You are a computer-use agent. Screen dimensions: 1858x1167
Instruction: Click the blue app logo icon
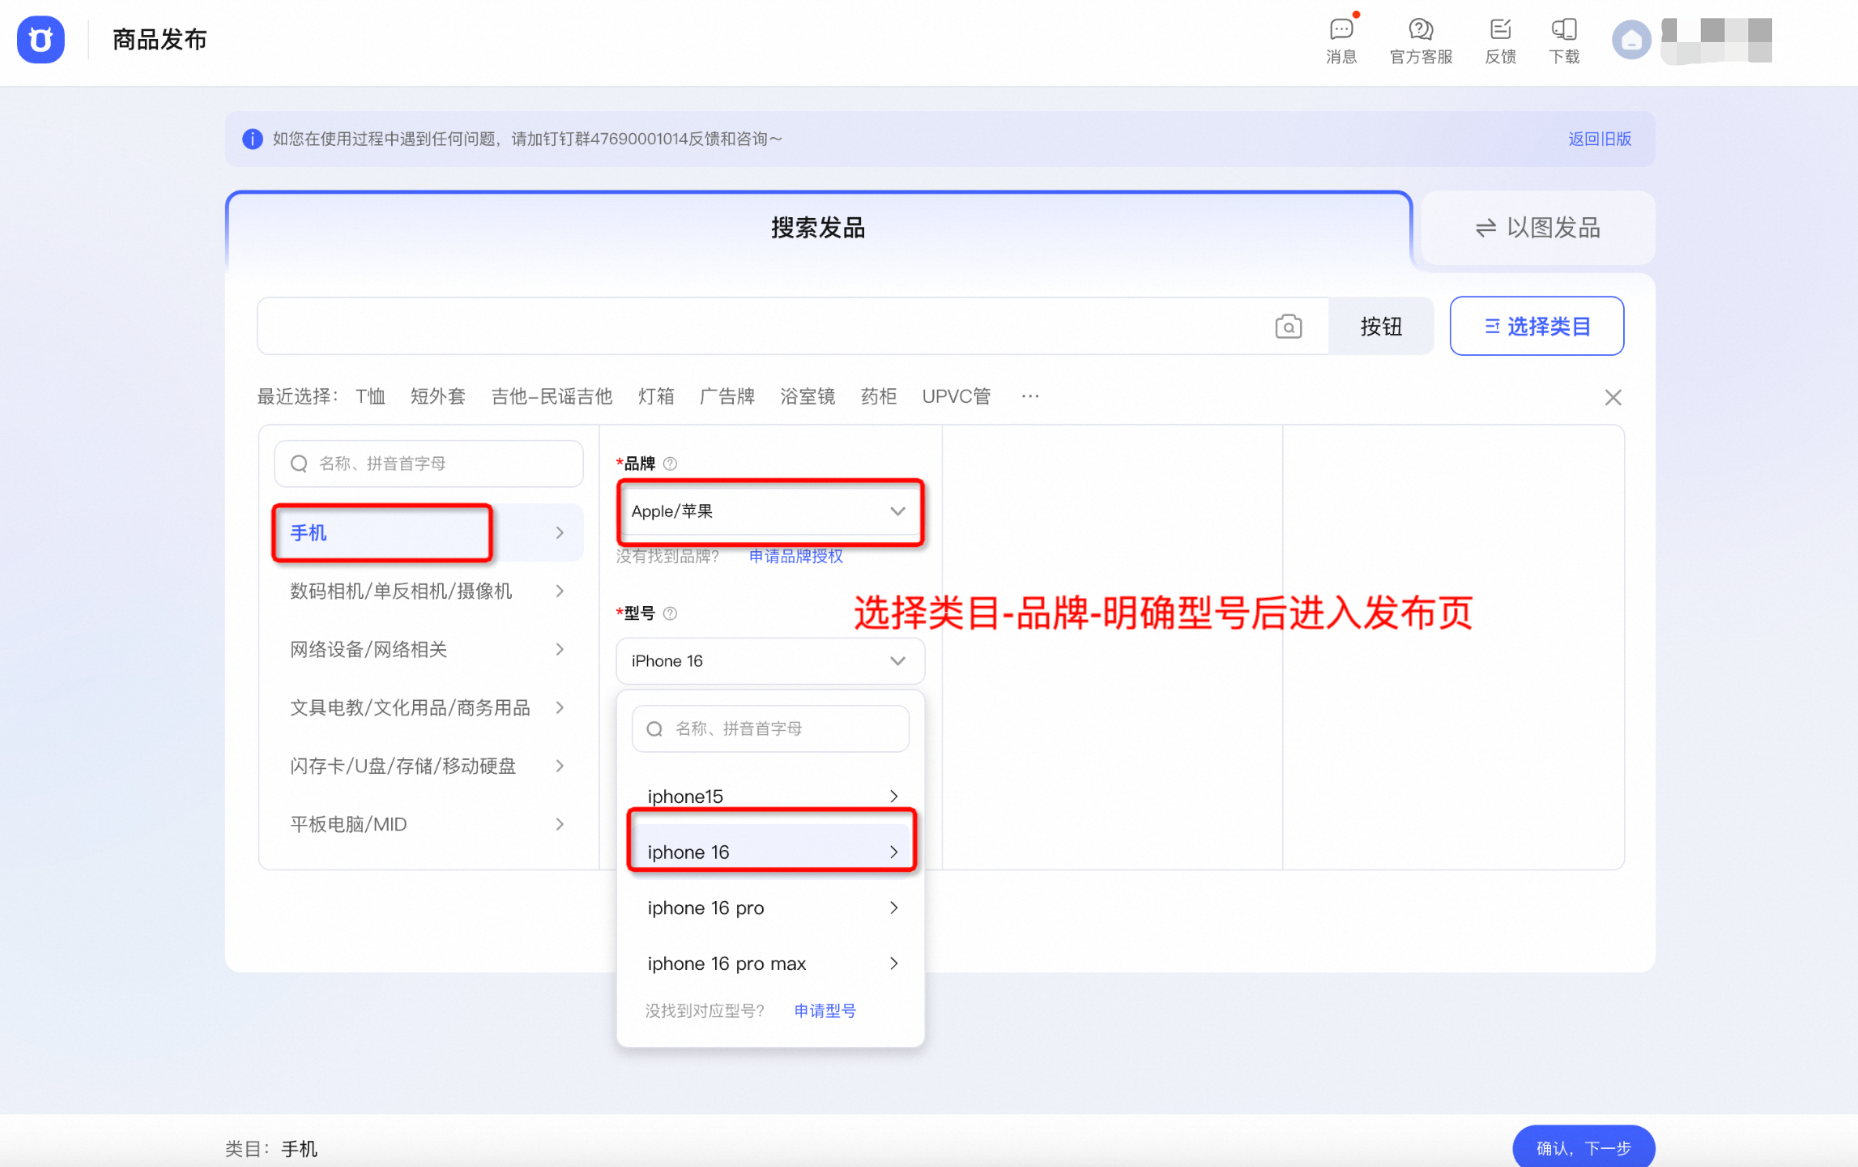pyautogui.click(x=41, y=40)
